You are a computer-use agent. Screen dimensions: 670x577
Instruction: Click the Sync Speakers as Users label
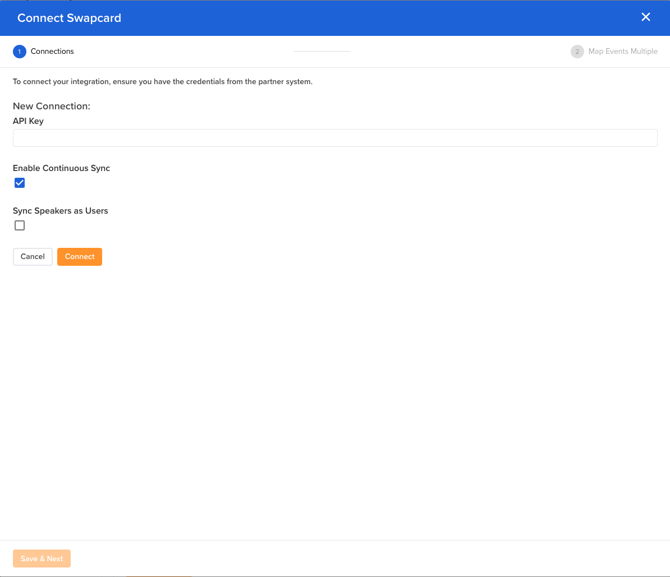pos(60,211)
